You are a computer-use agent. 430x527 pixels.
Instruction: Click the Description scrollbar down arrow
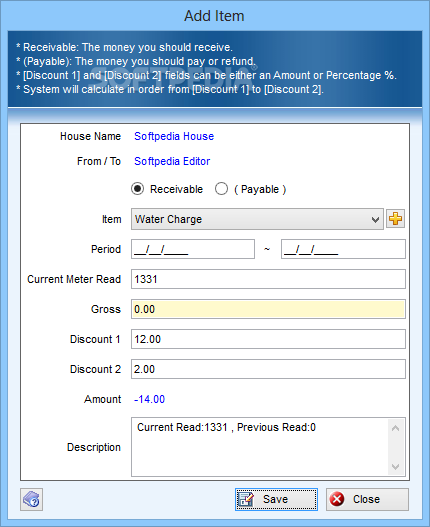pos(396,467)
